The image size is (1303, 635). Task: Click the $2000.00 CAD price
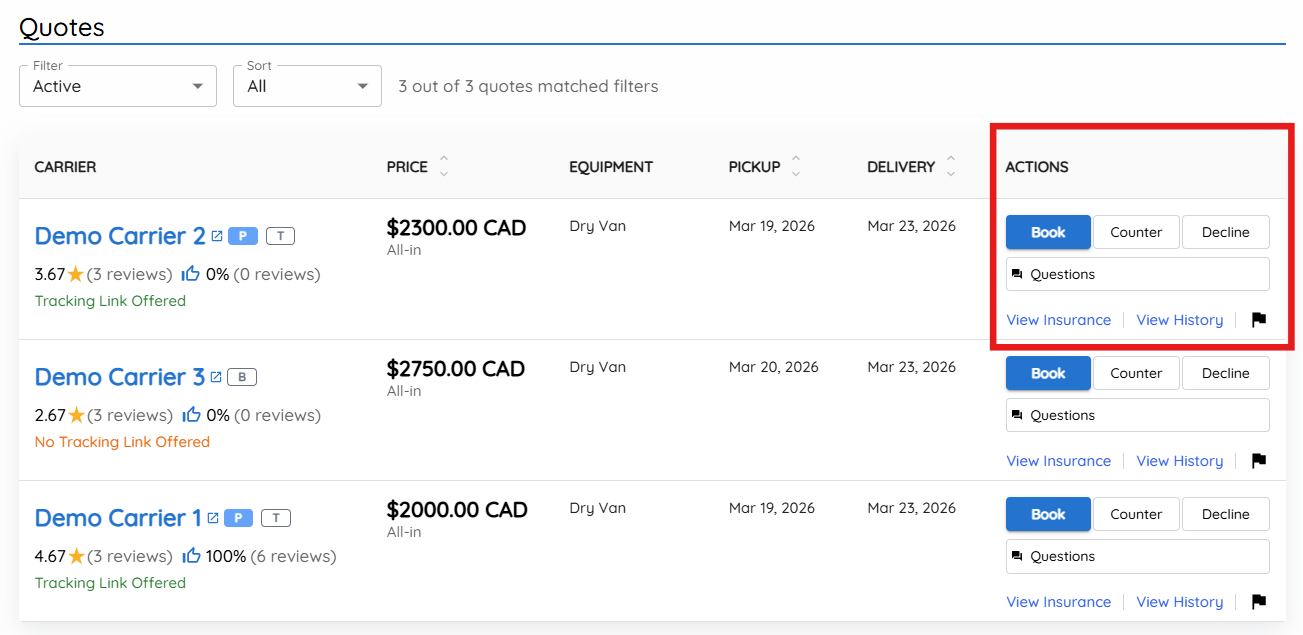coord(457,510)
